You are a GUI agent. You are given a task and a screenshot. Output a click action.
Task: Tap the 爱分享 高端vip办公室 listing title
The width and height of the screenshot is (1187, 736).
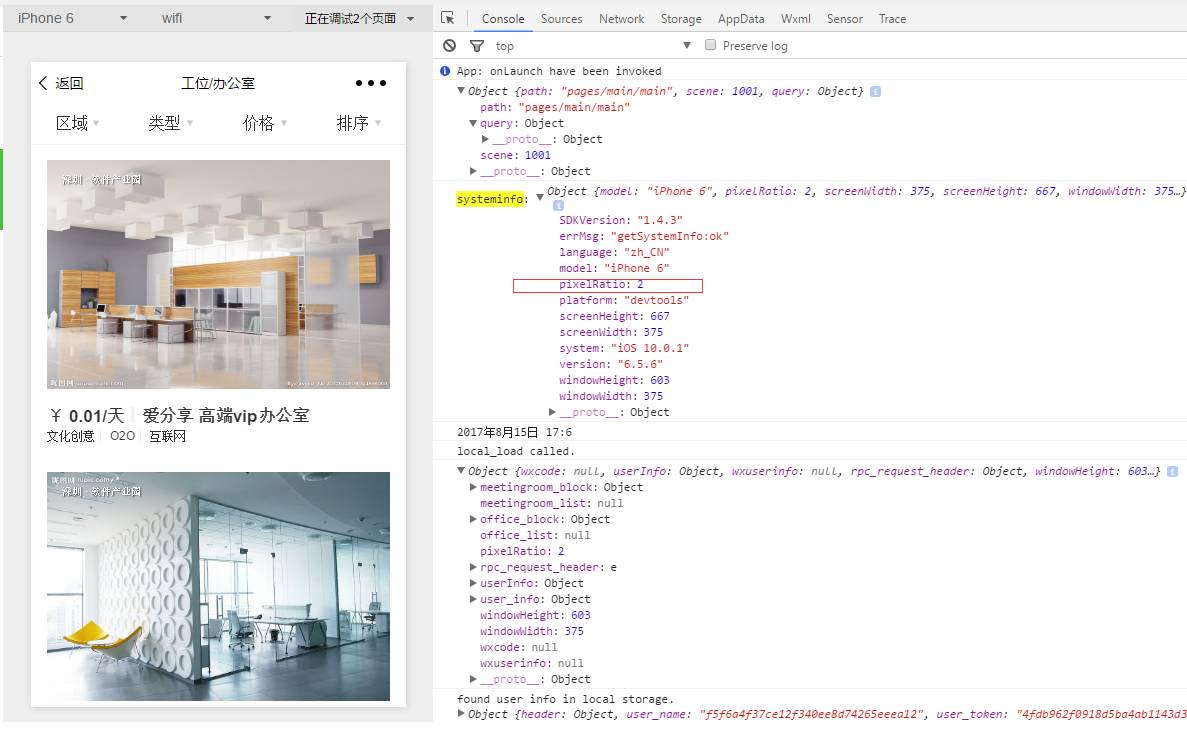click(226, 415)
